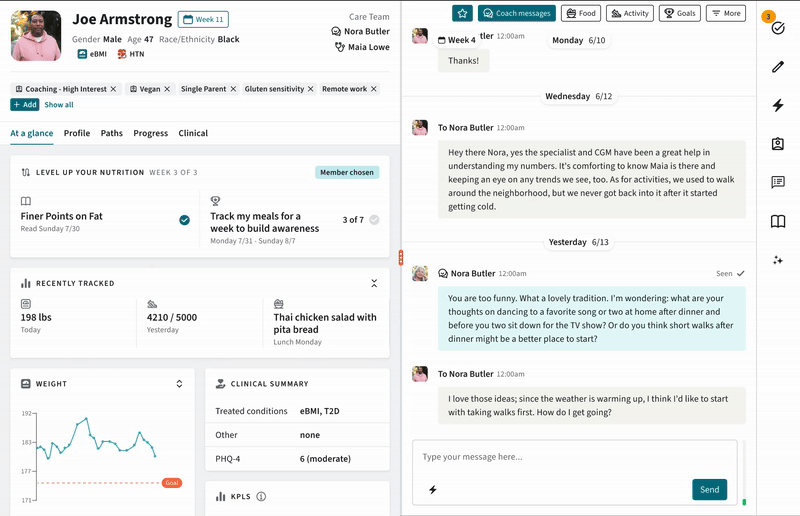Image resolution: width=800 pixels, height=516 pixels.
Task: Open the contact card icon in sidebar
Action: [x=778, y=144]
